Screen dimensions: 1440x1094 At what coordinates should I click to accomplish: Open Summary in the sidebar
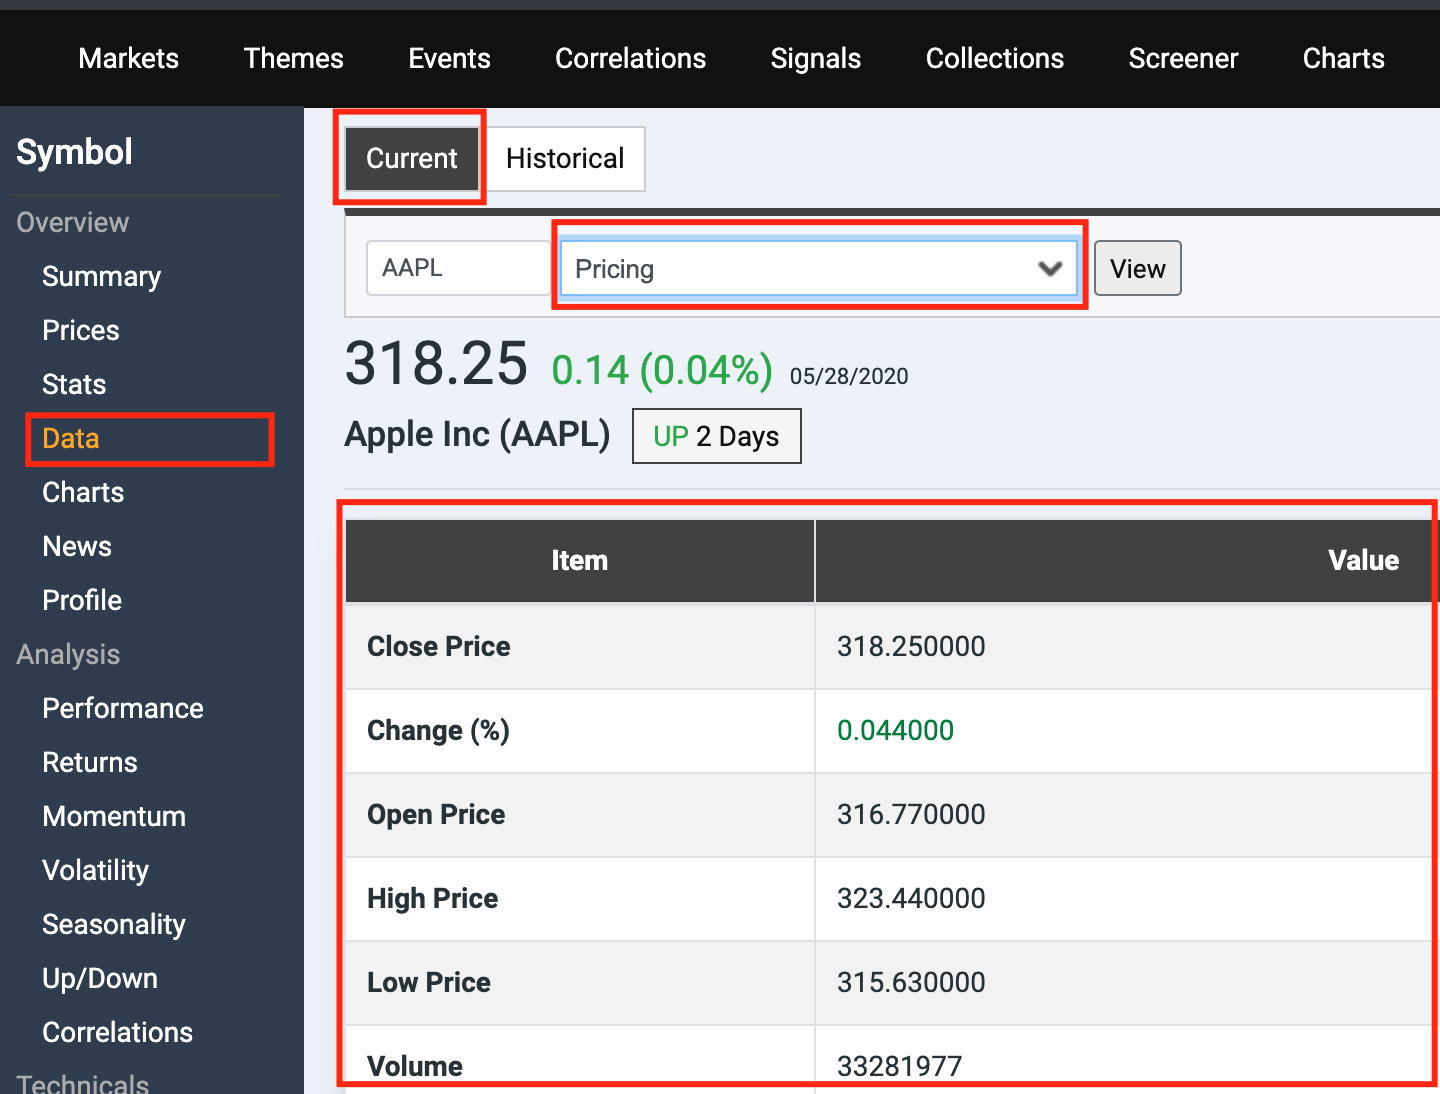[101, 276]
